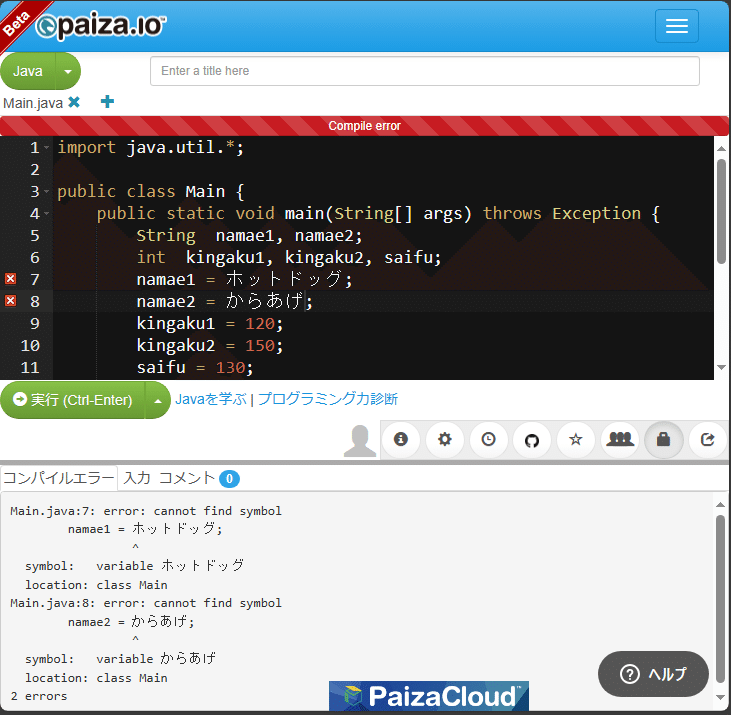This screenshot has height=715, width=731.
Task: Click the editor scrollbar up arrow
Action: click(721, 148)
